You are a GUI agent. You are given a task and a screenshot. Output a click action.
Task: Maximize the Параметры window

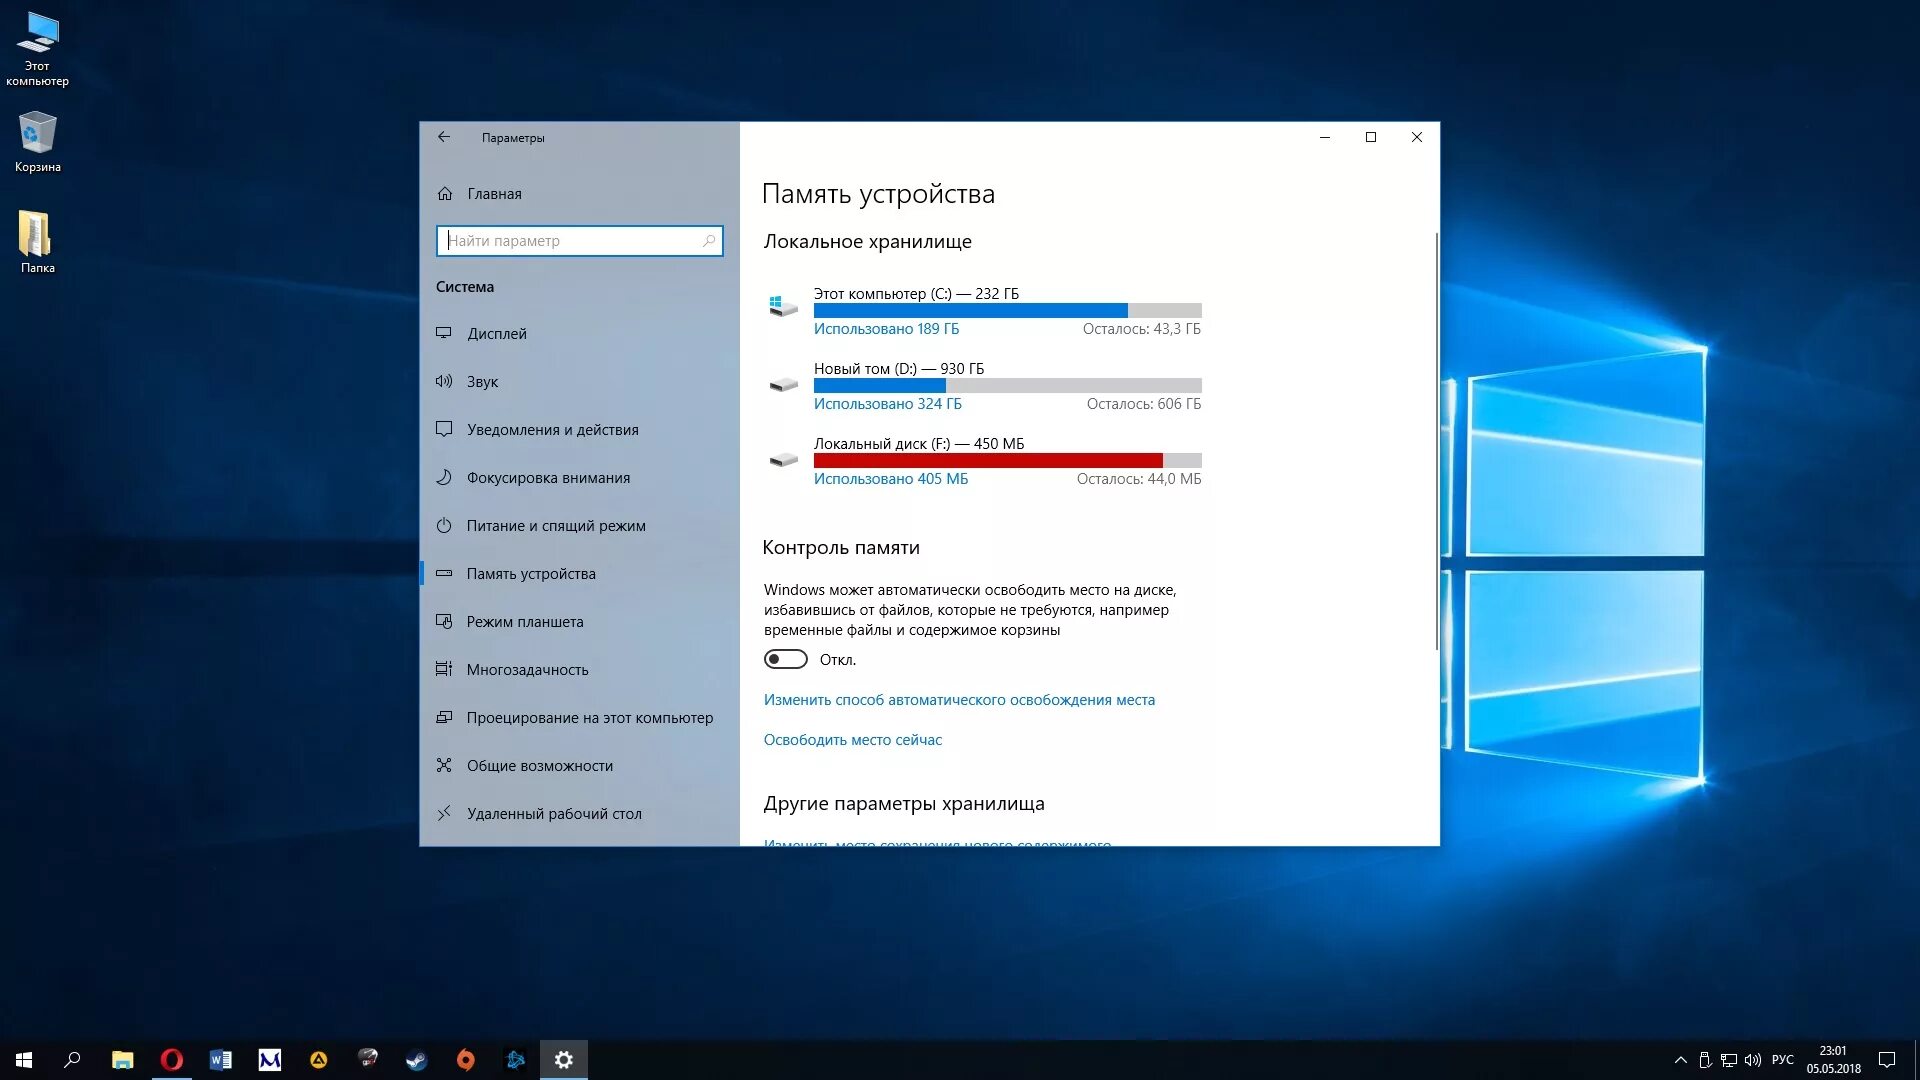pos(1371,137)
